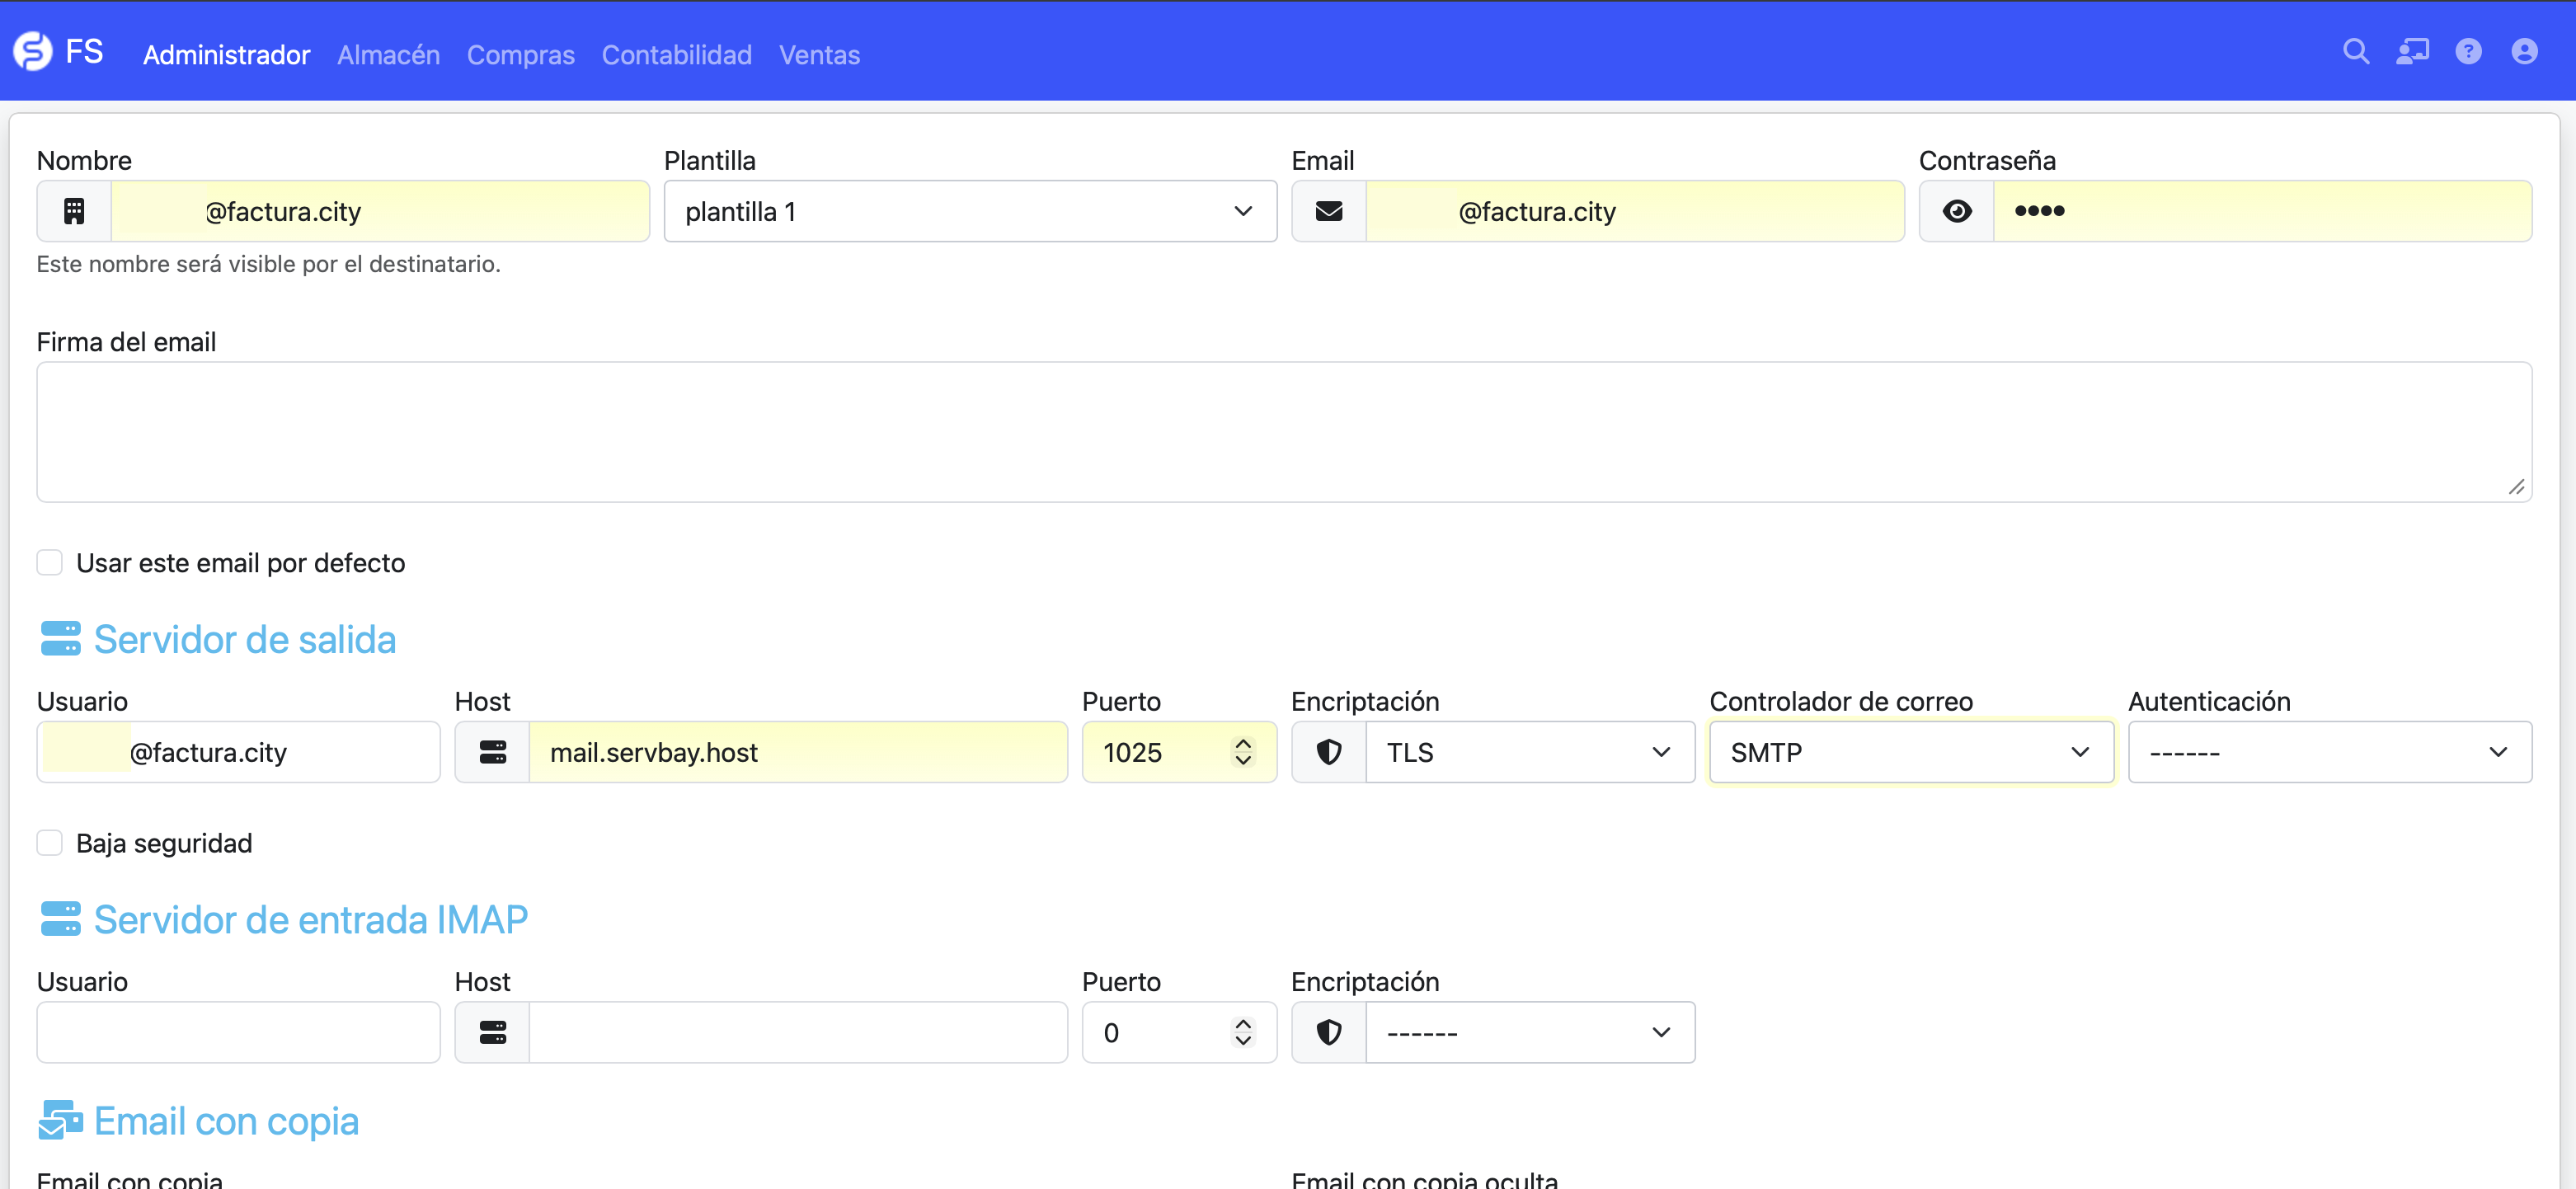Click server icon next to outgoing Host
The width and height of the screenshot is (2576, 1189).
[492, 752]
